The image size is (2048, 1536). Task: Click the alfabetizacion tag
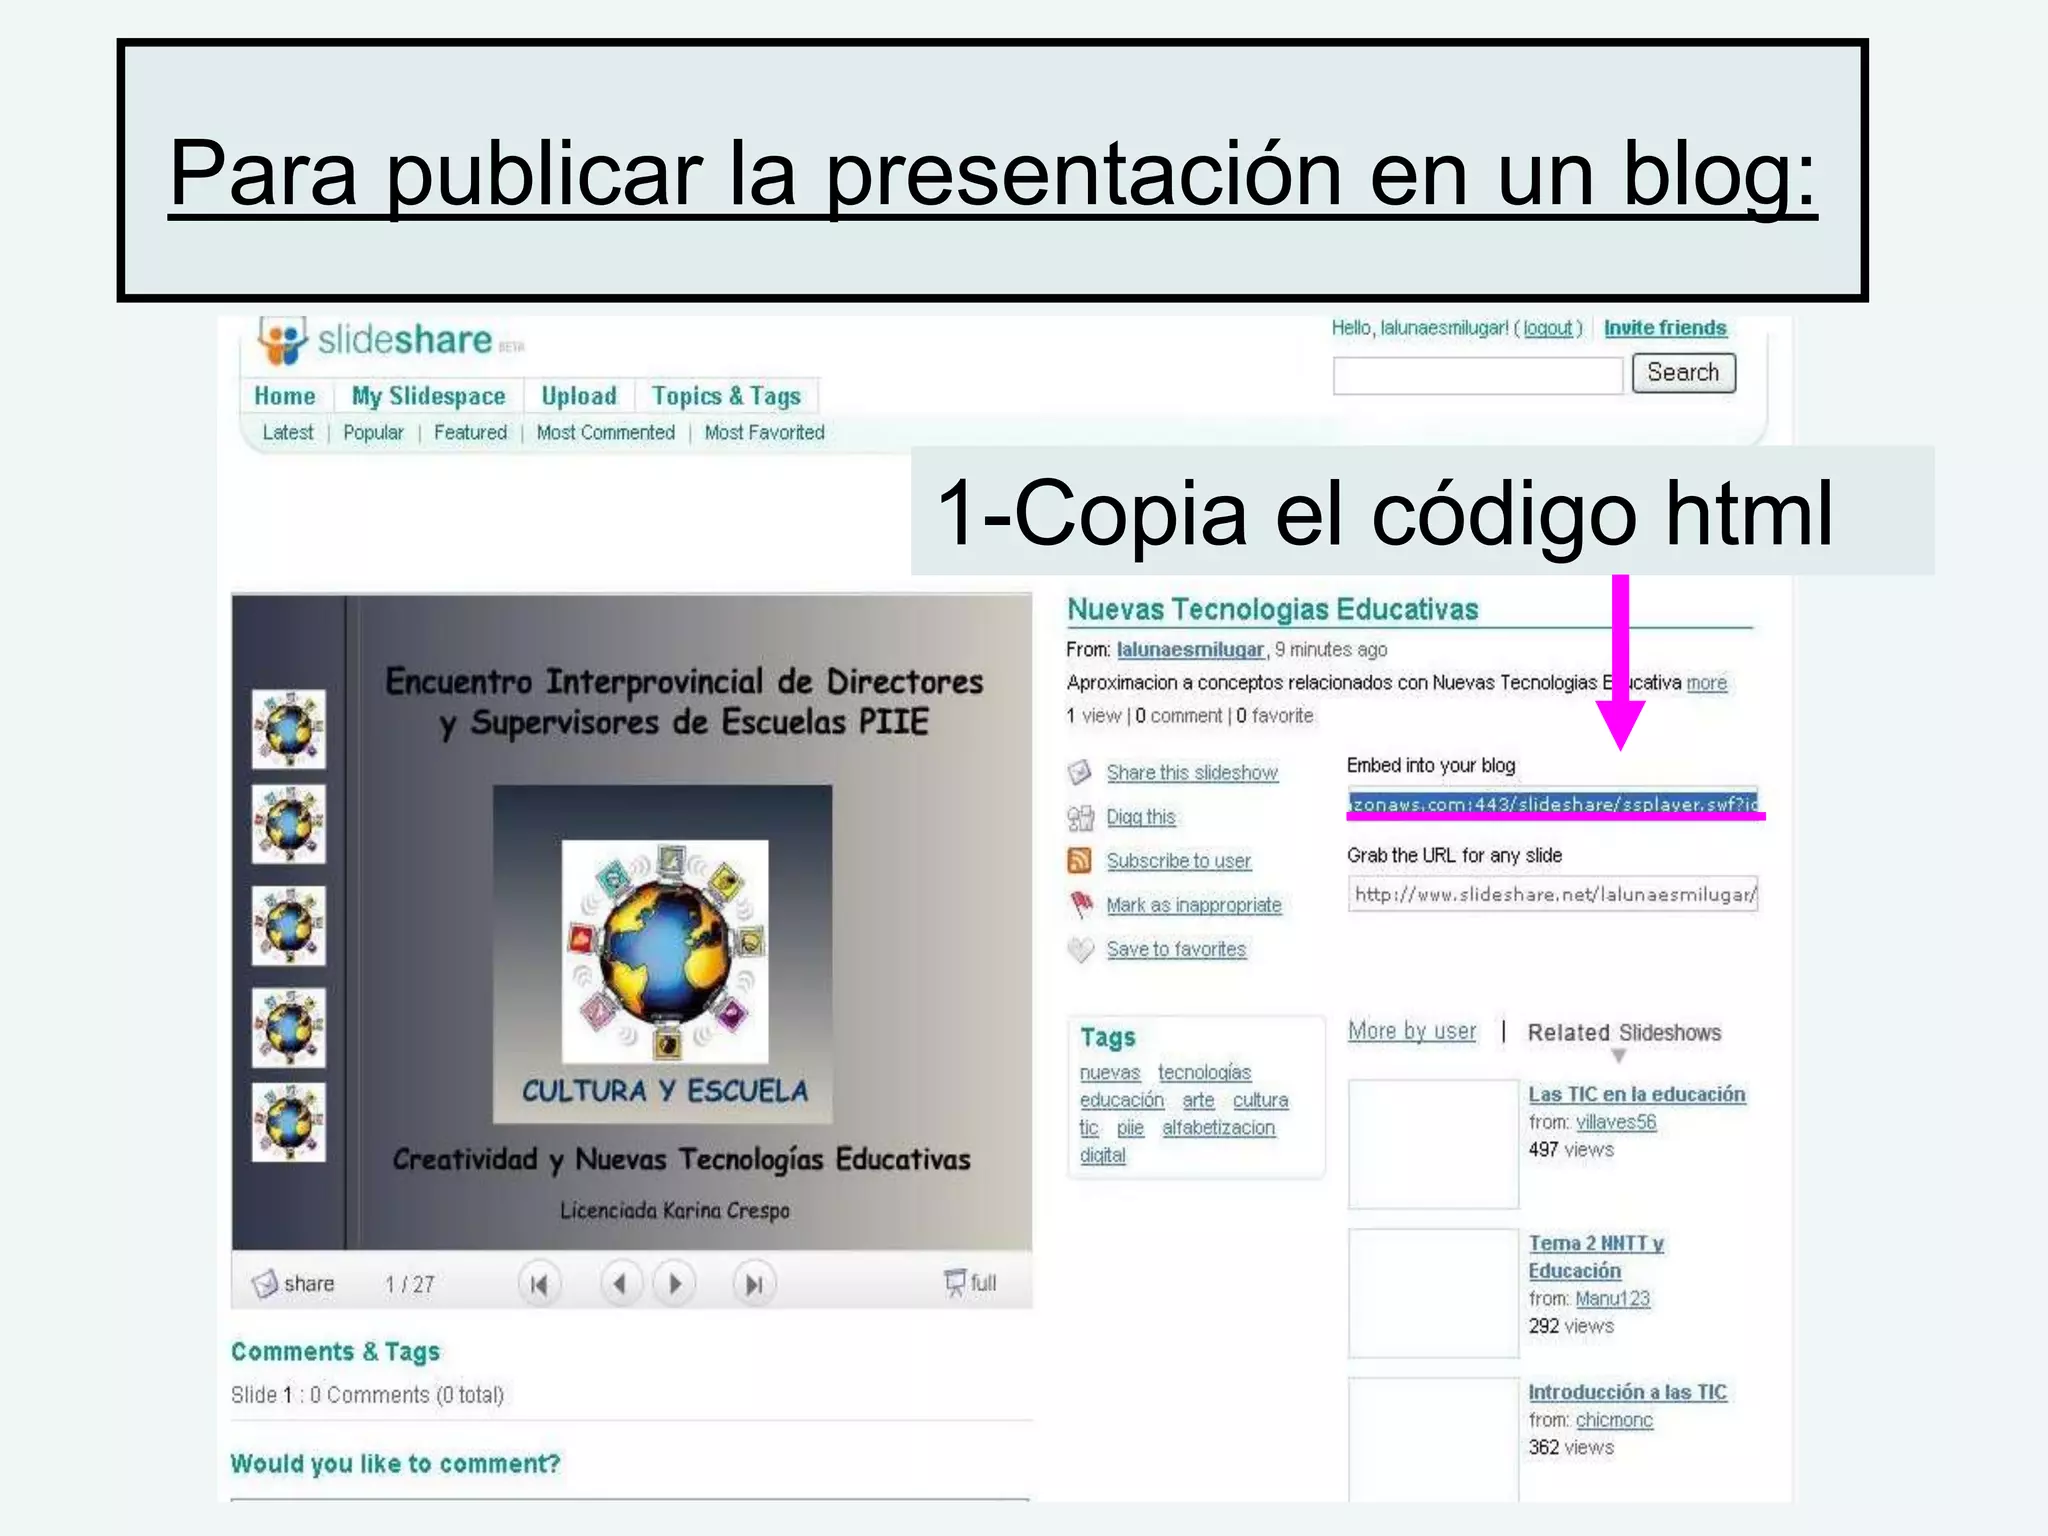pos(1219,1128)
